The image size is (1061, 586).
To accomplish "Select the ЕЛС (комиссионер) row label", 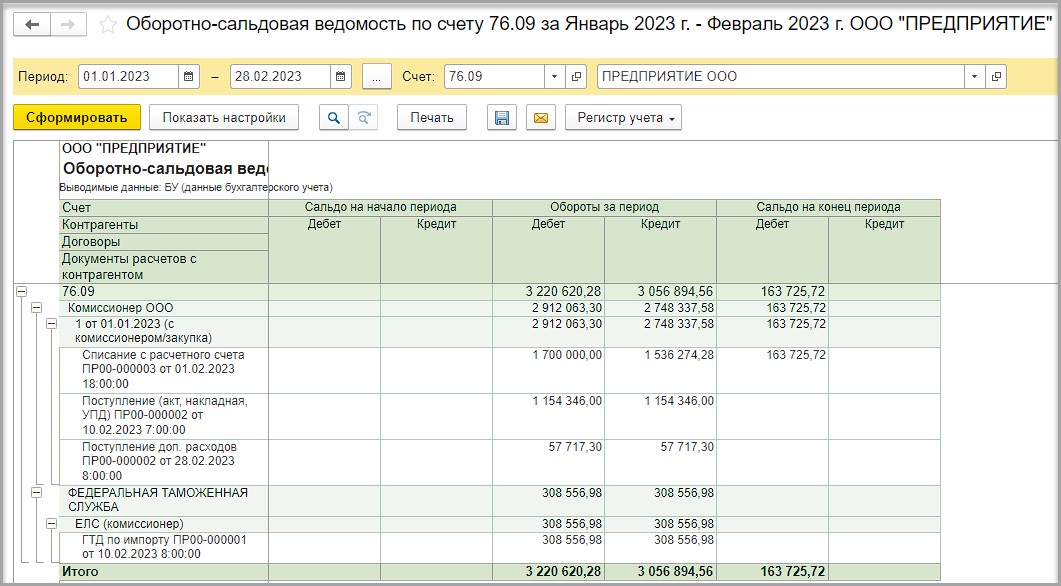I will pyautogui.click(x=129, y=524).
